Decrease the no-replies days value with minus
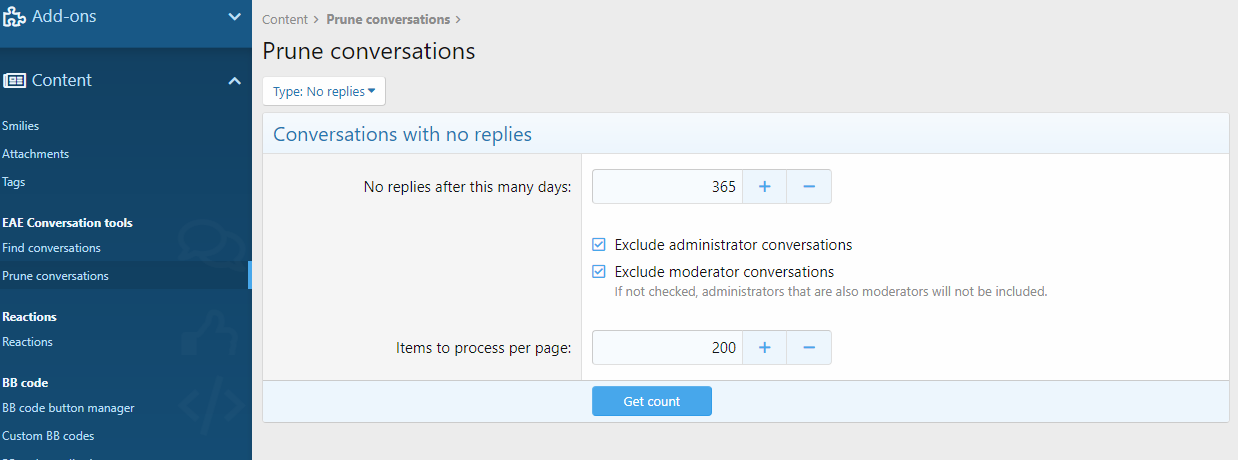Image resolution: width=1238 pixels, height=460 pixels. click(809, 187)
